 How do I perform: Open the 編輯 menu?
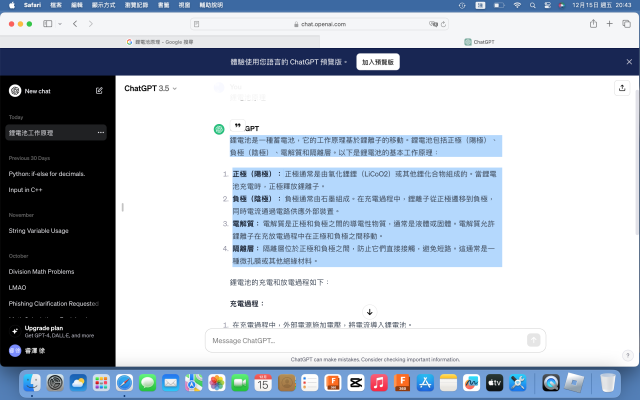77,5
